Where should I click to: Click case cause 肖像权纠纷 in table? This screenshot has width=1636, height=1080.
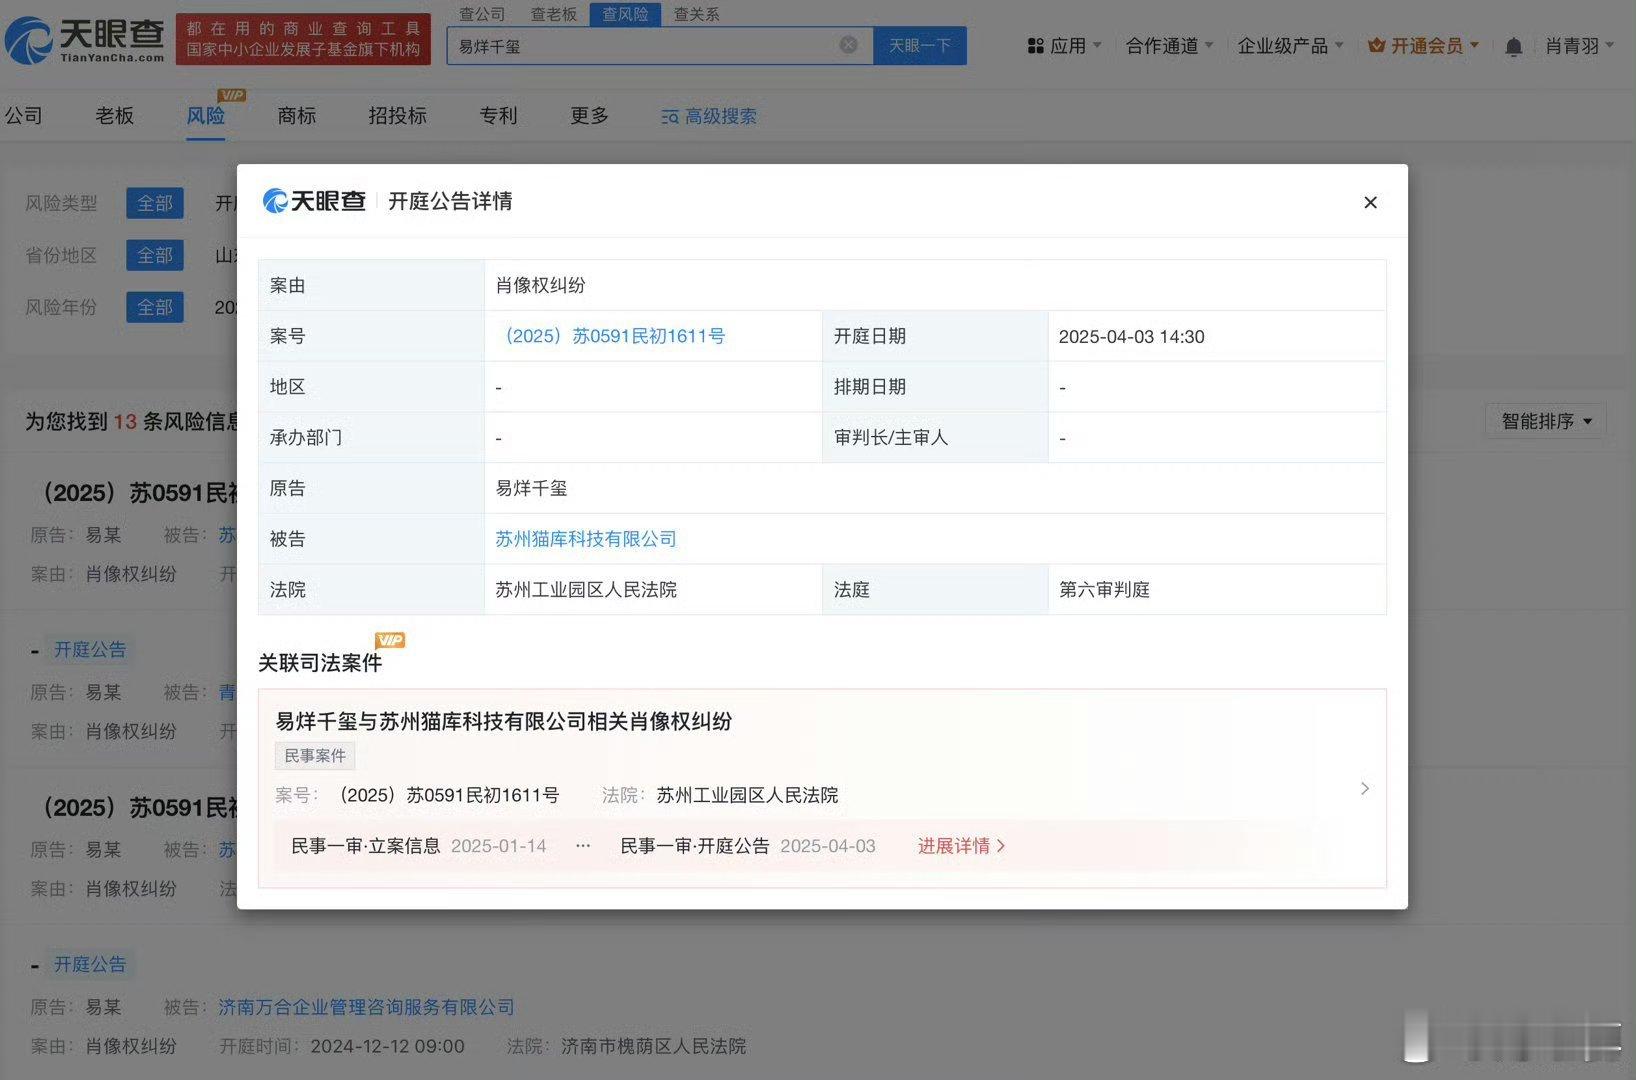pyautogui.click(x=540, y=285)
